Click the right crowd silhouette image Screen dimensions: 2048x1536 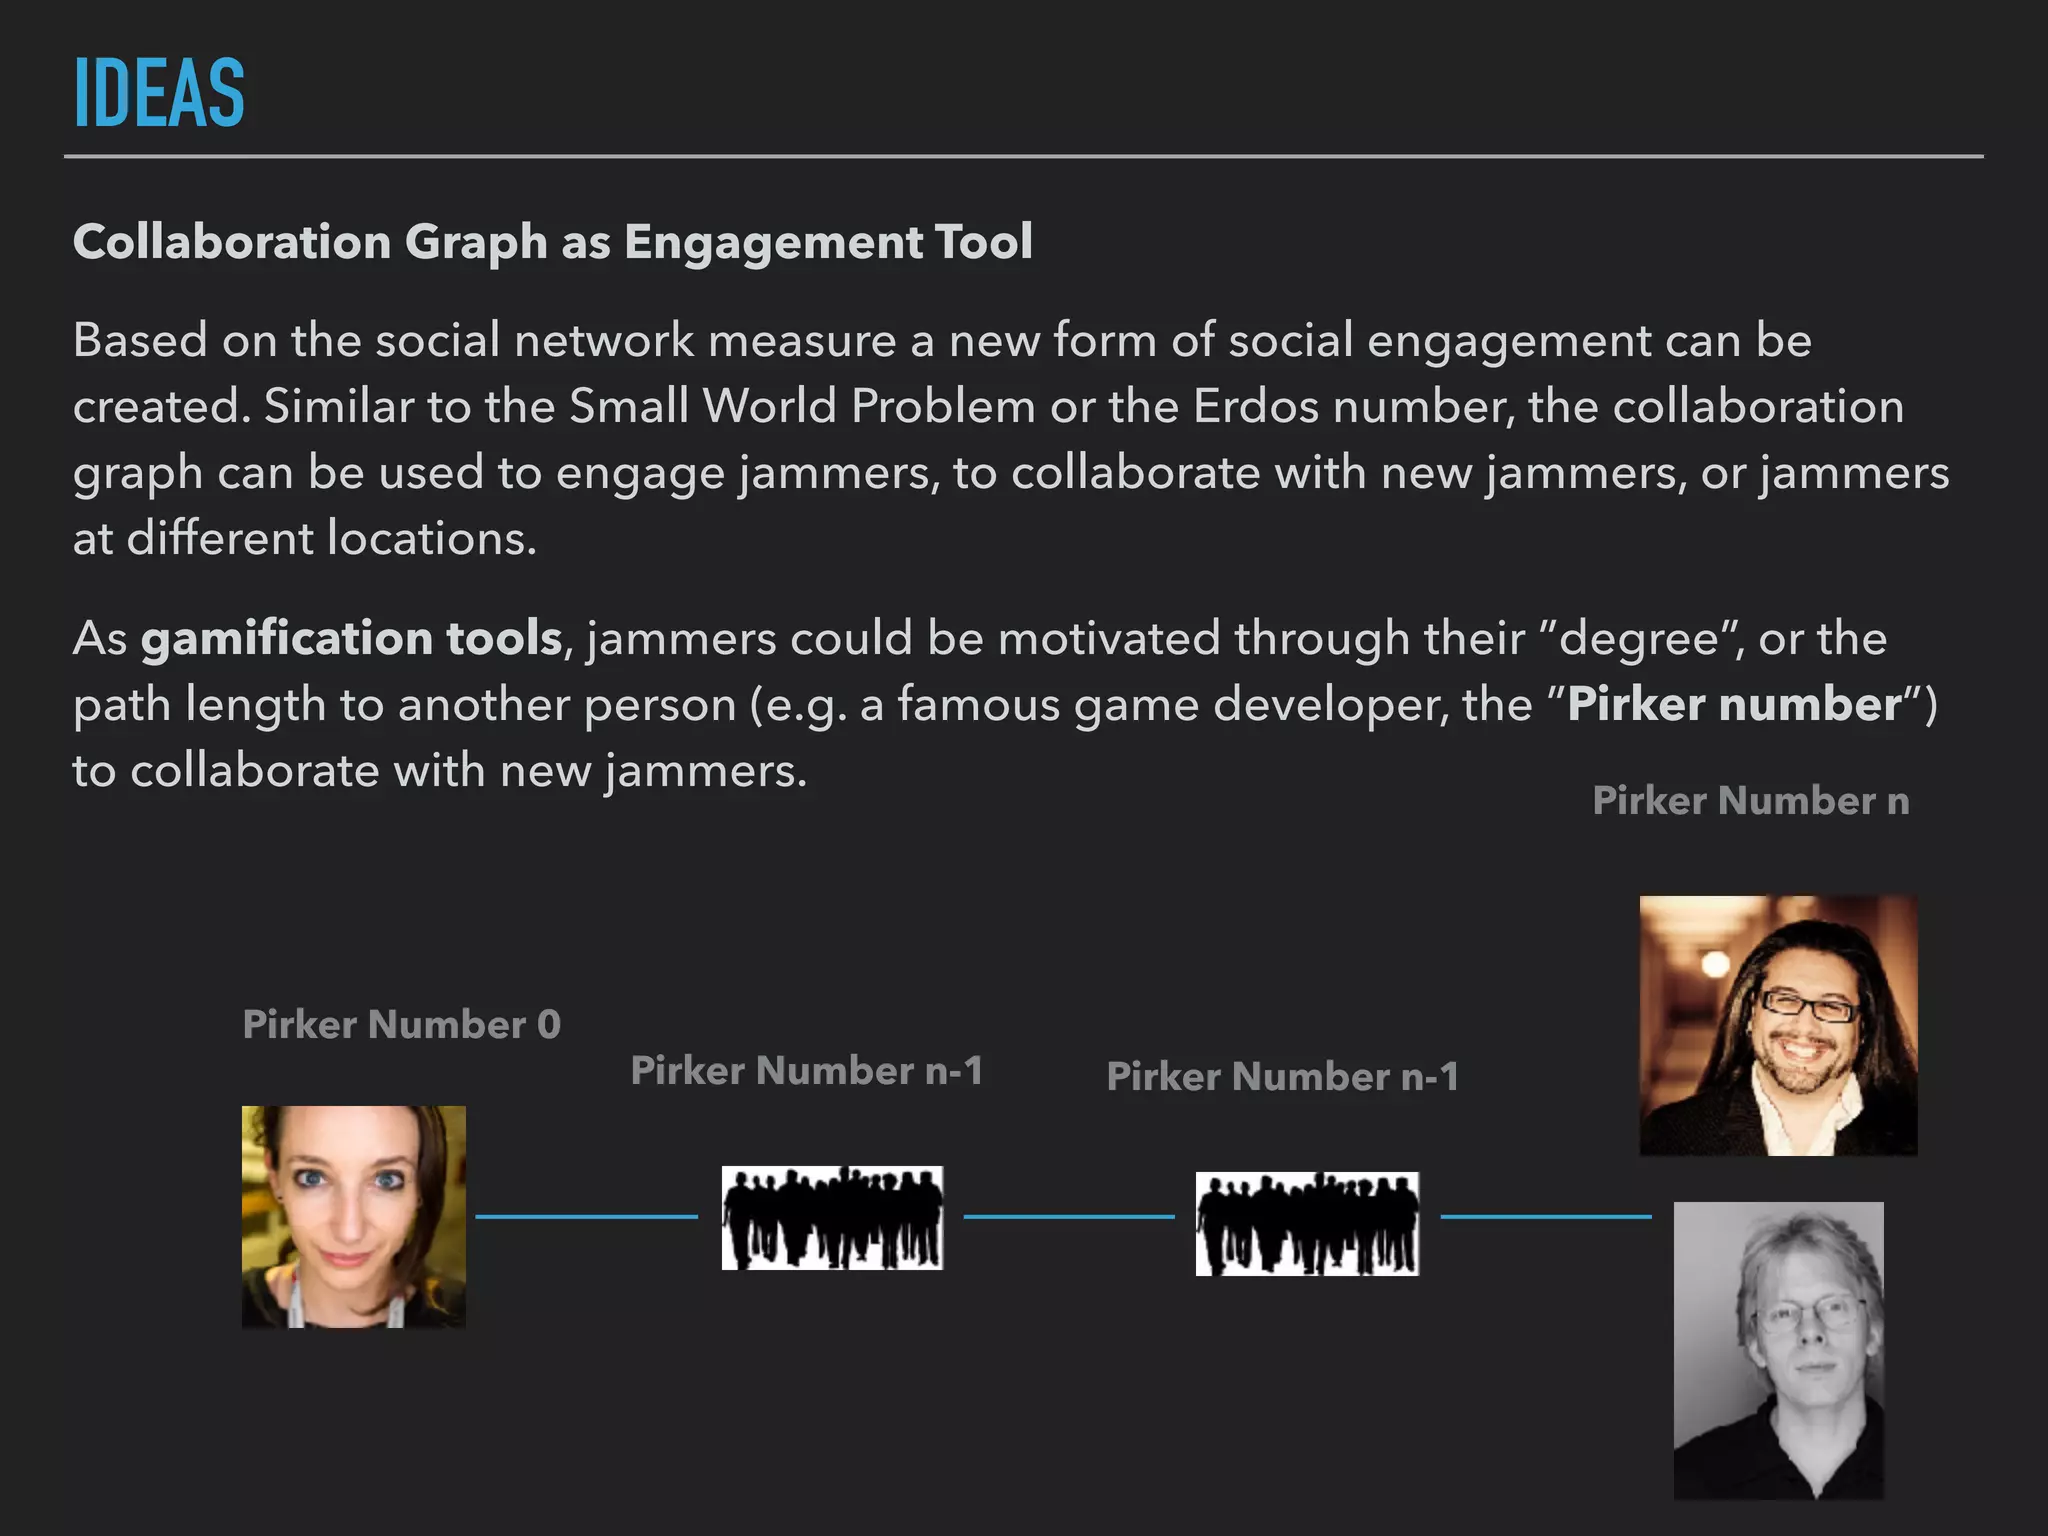(x=1307, y=1224)
